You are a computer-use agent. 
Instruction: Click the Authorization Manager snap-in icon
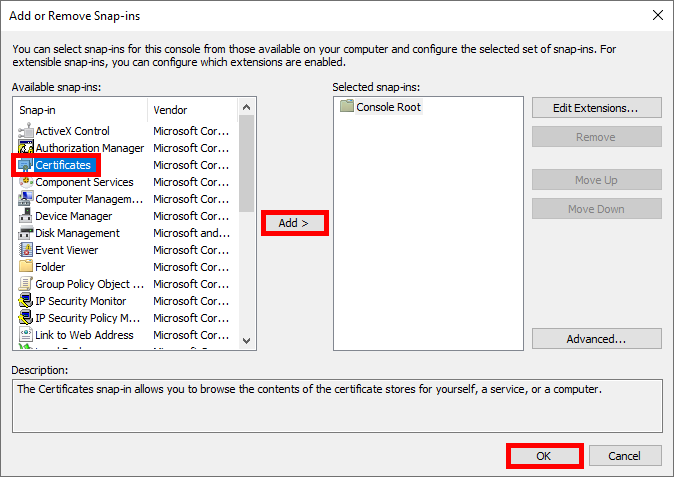26,148
